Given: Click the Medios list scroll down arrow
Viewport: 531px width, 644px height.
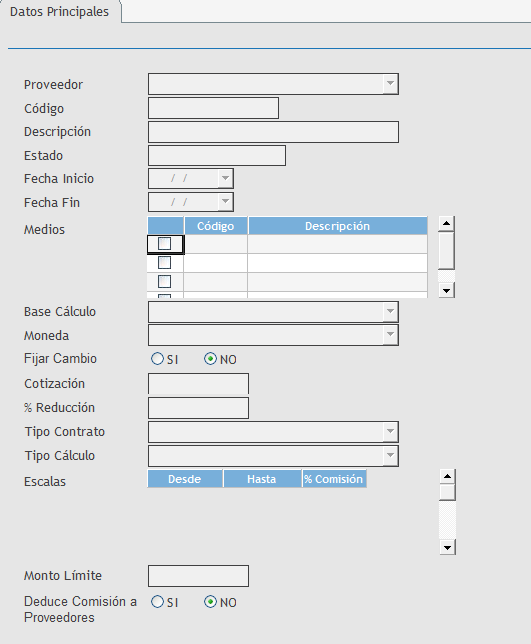Looking at the screenshot, I should pos(446,290).
